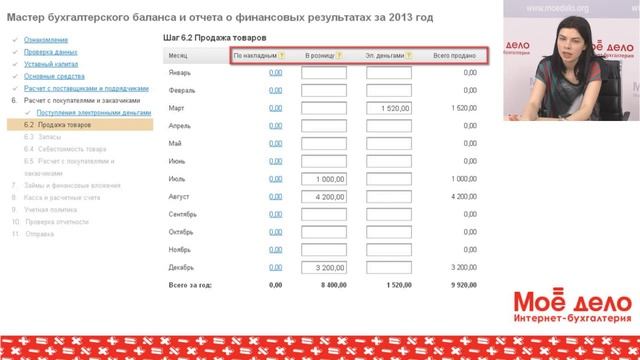This screenshot has height=360, width=640.
Task: Click help icon next to В розницу
Action: pyautogui.click(x=339, y=56)
